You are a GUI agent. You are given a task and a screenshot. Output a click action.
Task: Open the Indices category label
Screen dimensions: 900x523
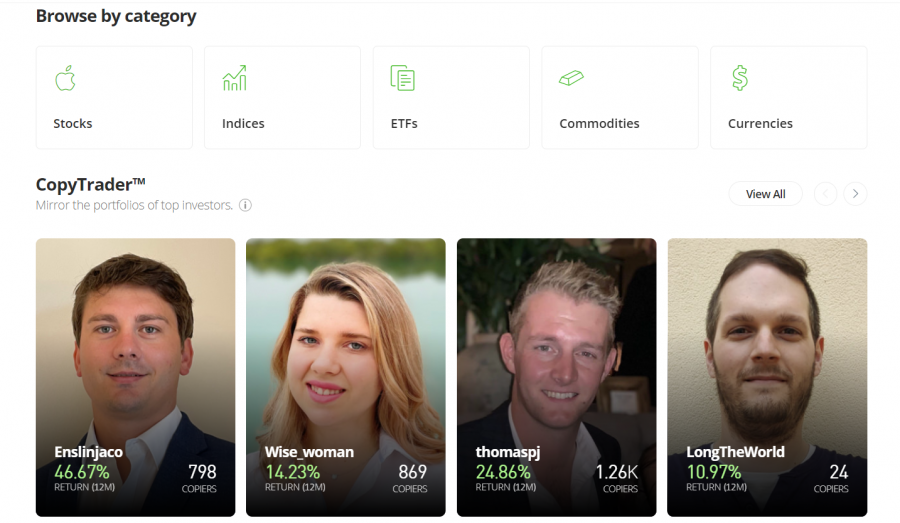click(x=243, y=123)
